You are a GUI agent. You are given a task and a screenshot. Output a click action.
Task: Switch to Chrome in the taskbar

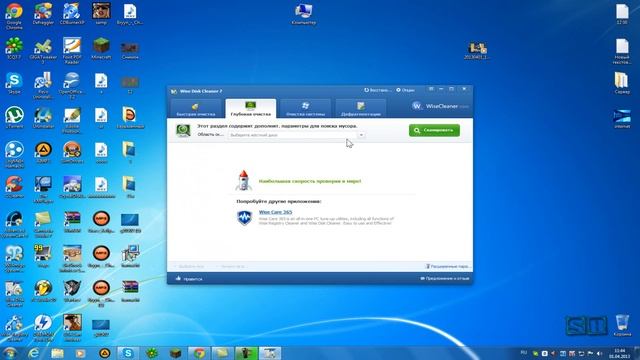199,353
